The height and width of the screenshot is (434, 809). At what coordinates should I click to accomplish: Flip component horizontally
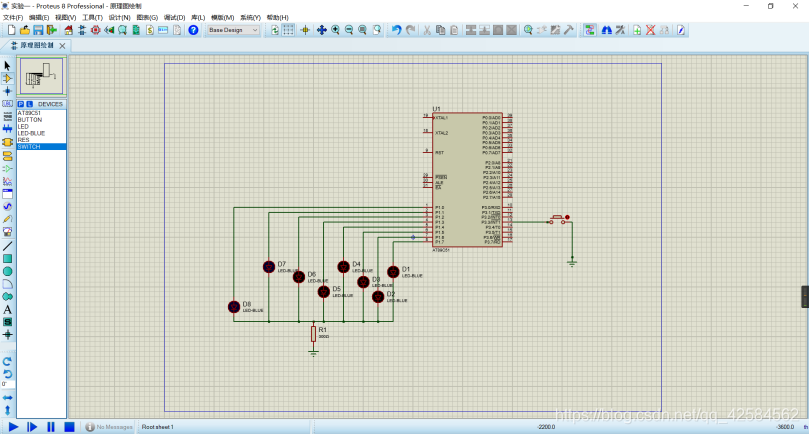[x=7, y=397]
